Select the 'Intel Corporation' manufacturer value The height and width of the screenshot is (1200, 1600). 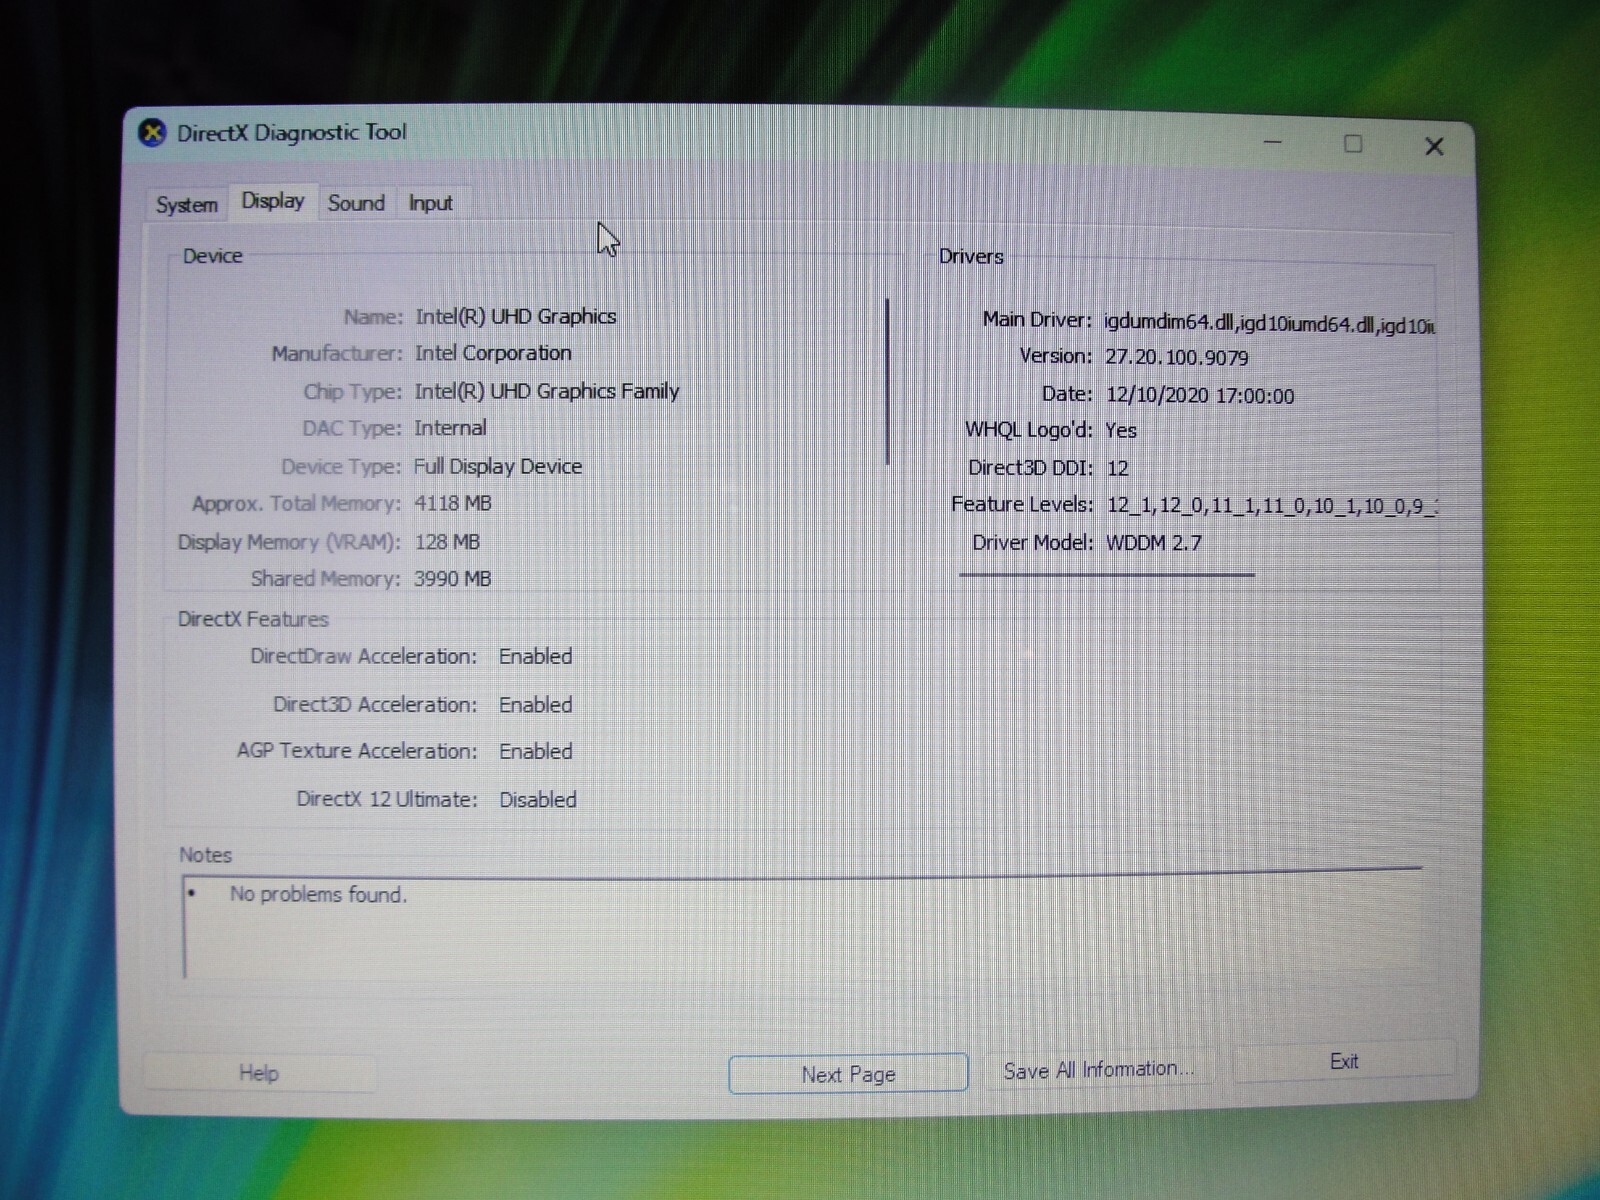click(493, 353)
